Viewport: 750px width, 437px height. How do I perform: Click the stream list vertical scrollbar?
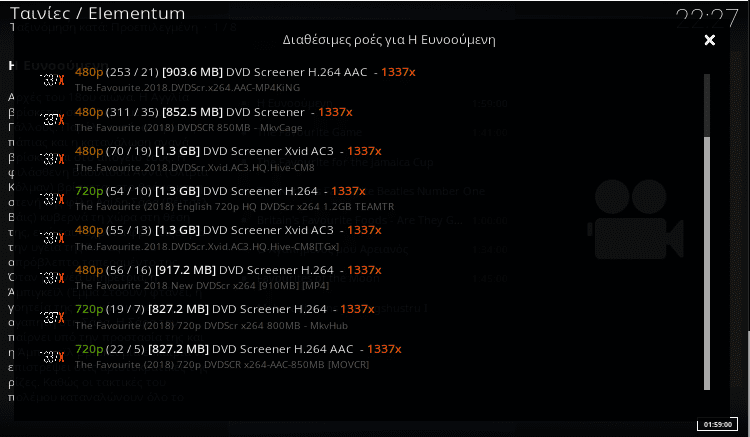(707, 232)
